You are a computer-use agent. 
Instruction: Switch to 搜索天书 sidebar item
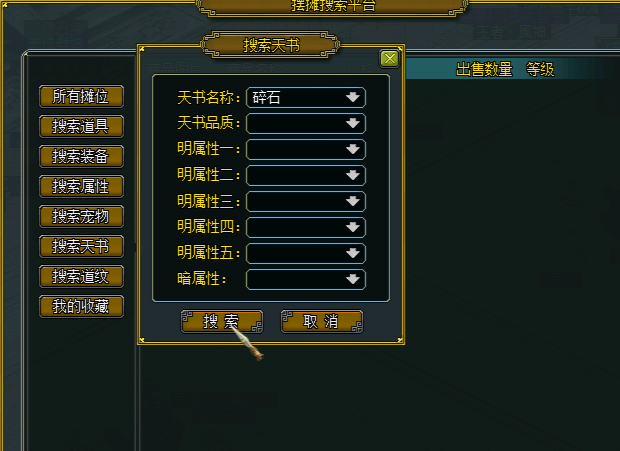[81, 247]
